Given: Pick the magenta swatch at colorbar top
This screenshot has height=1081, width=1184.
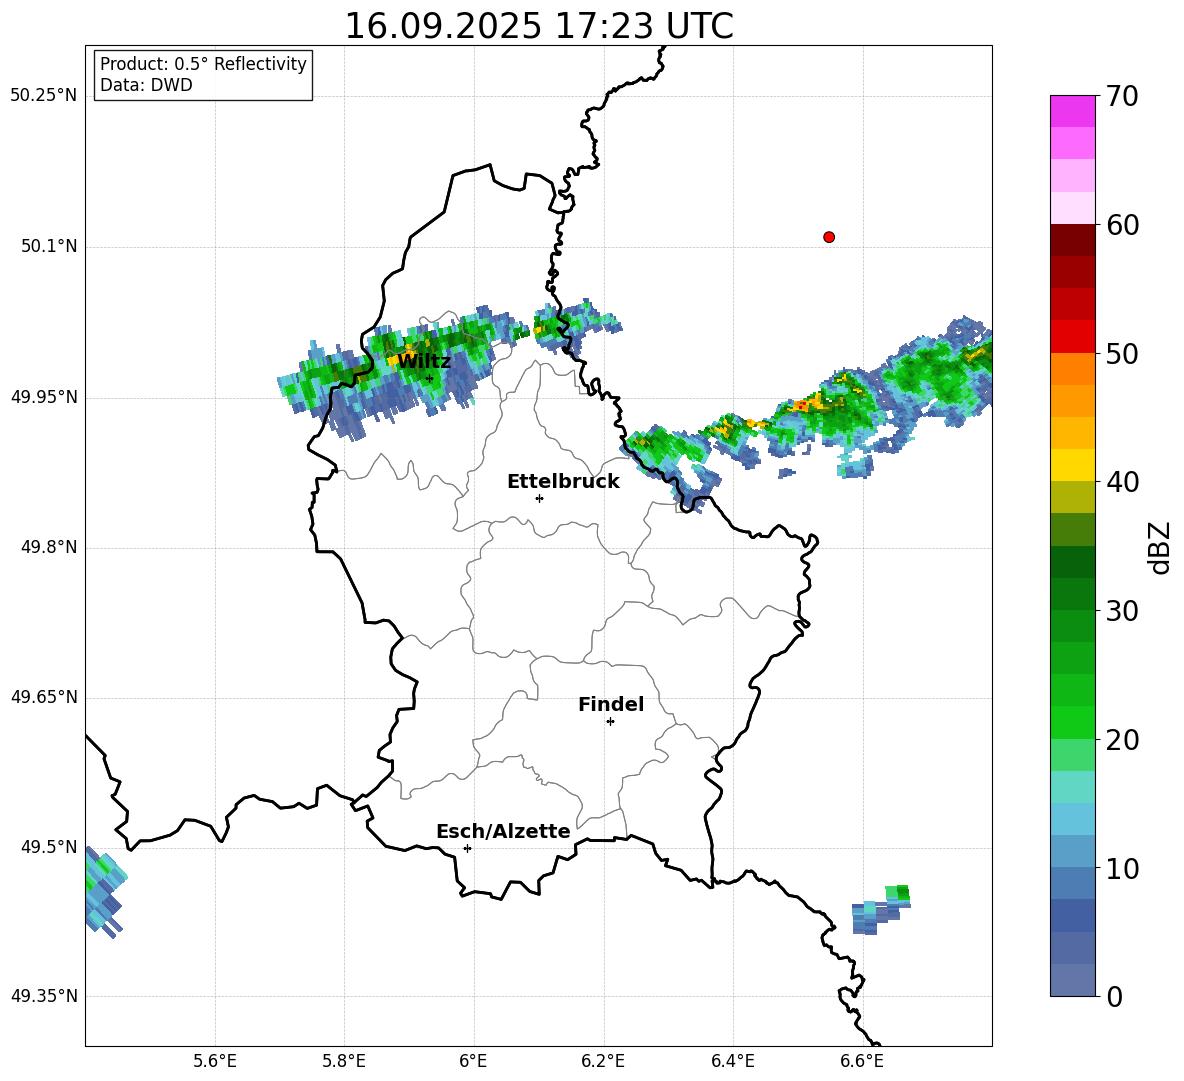Looking at the screenshot, I should coord(1072,111).
